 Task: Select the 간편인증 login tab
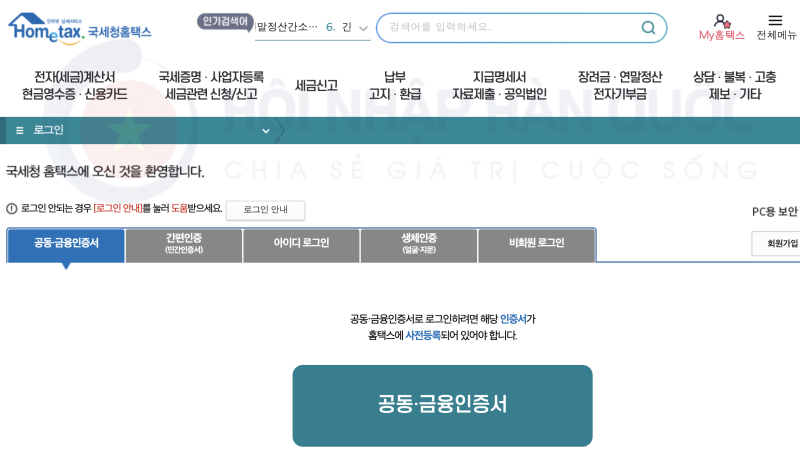coord(184,244)
